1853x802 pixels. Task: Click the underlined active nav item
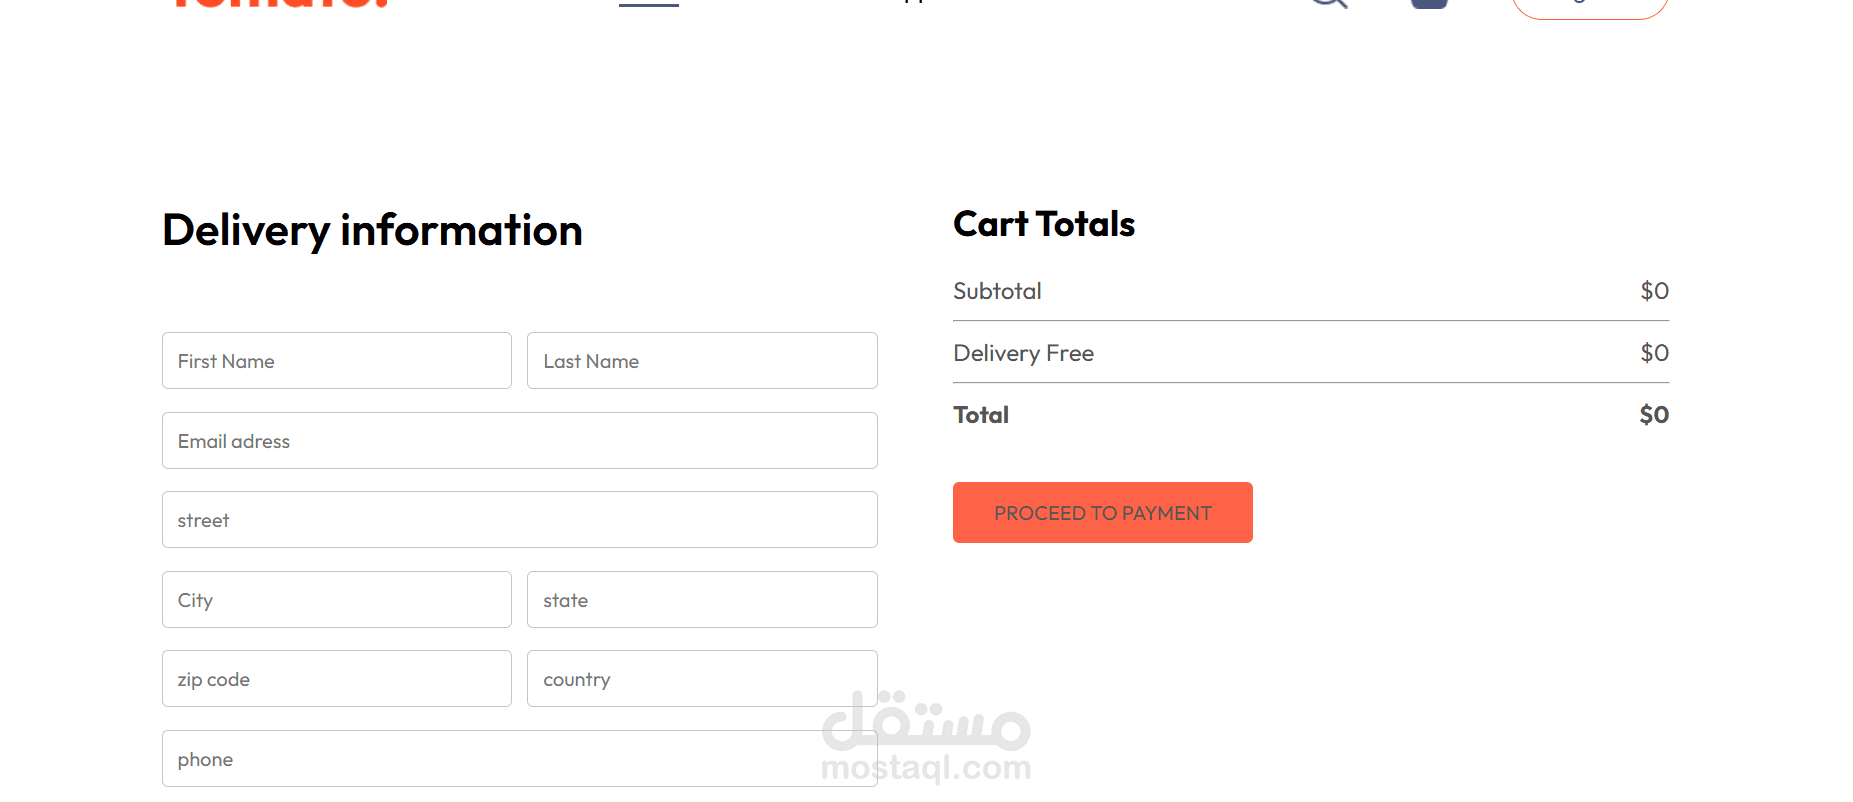649,2
